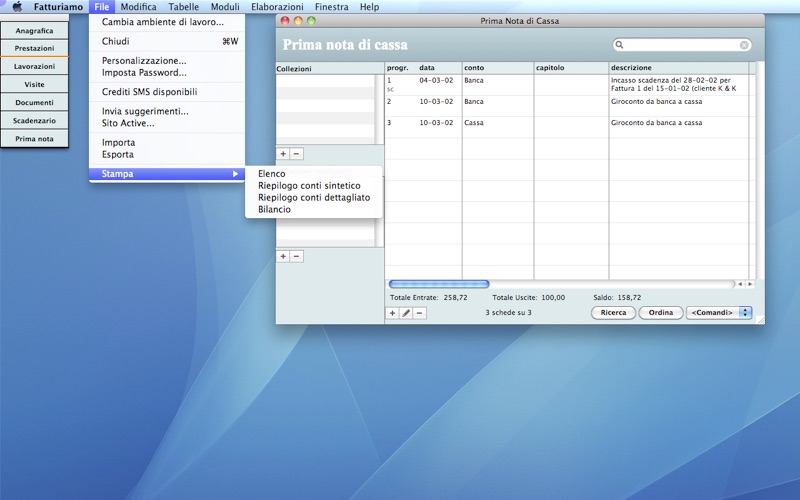
Task: Open the Scadenzario module in sidebar
Action: pyautogui.click(x=34, y=120)
